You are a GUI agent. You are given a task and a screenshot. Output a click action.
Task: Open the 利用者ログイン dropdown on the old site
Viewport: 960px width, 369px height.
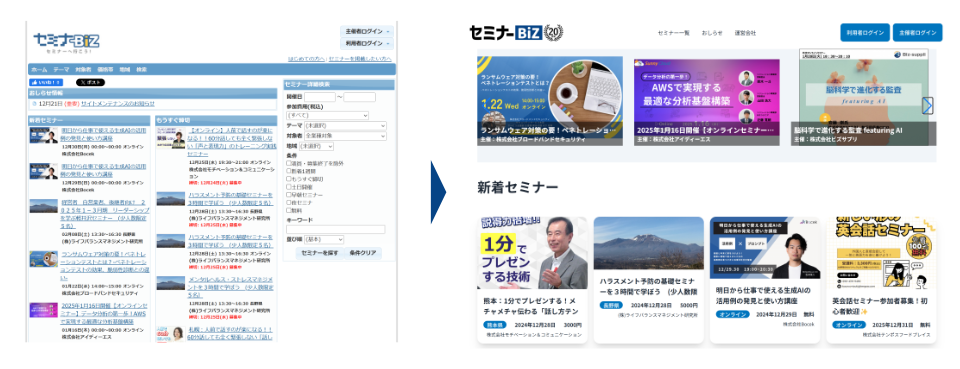tap(367, 44)
